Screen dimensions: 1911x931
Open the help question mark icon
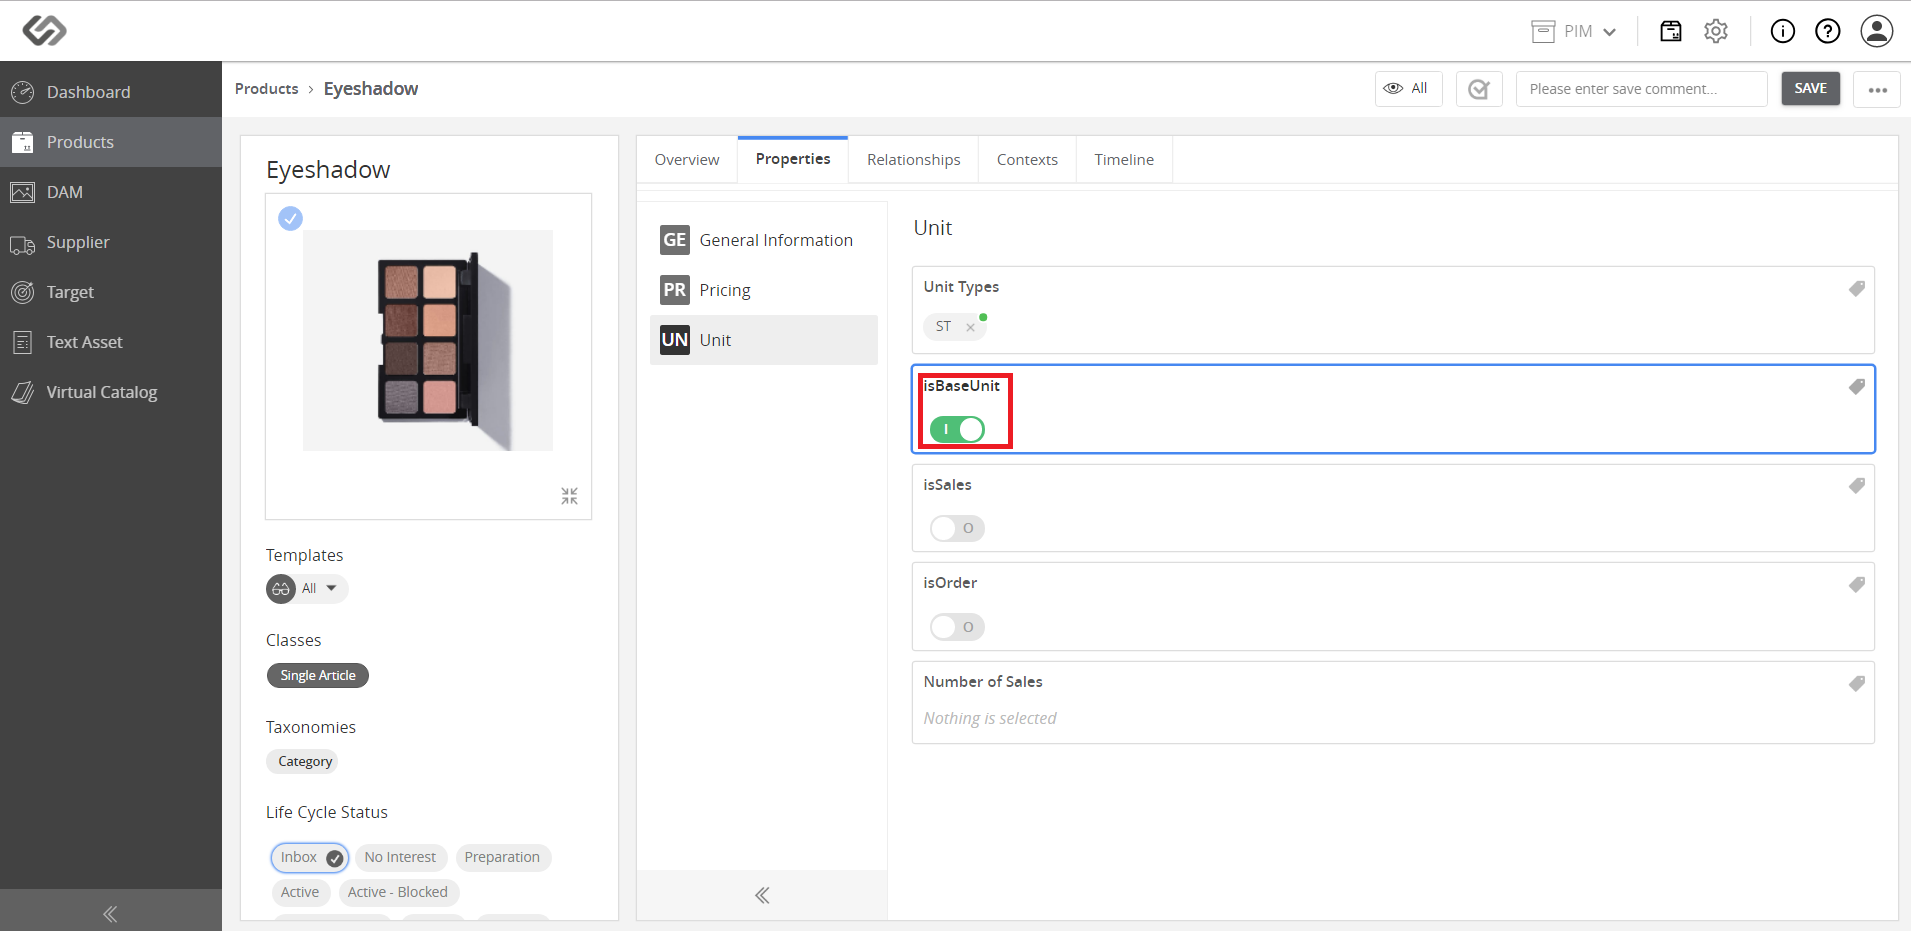point(1828,31)
